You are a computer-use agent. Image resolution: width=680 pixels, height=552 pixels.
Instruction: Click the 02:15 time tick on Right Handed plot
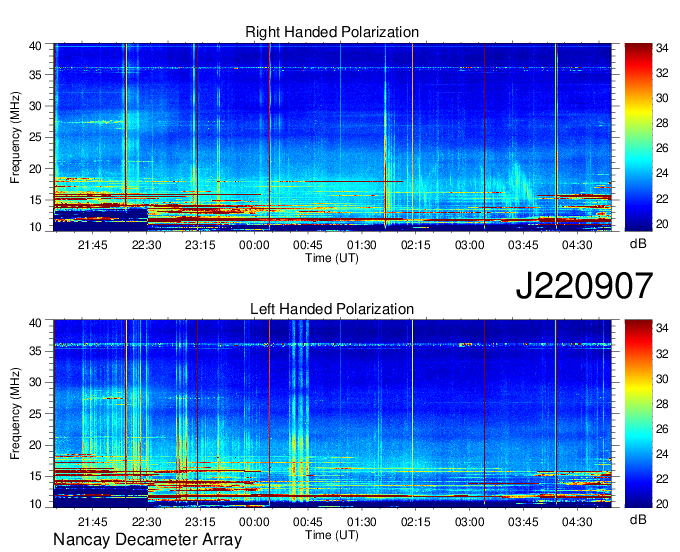click(415, 245)
